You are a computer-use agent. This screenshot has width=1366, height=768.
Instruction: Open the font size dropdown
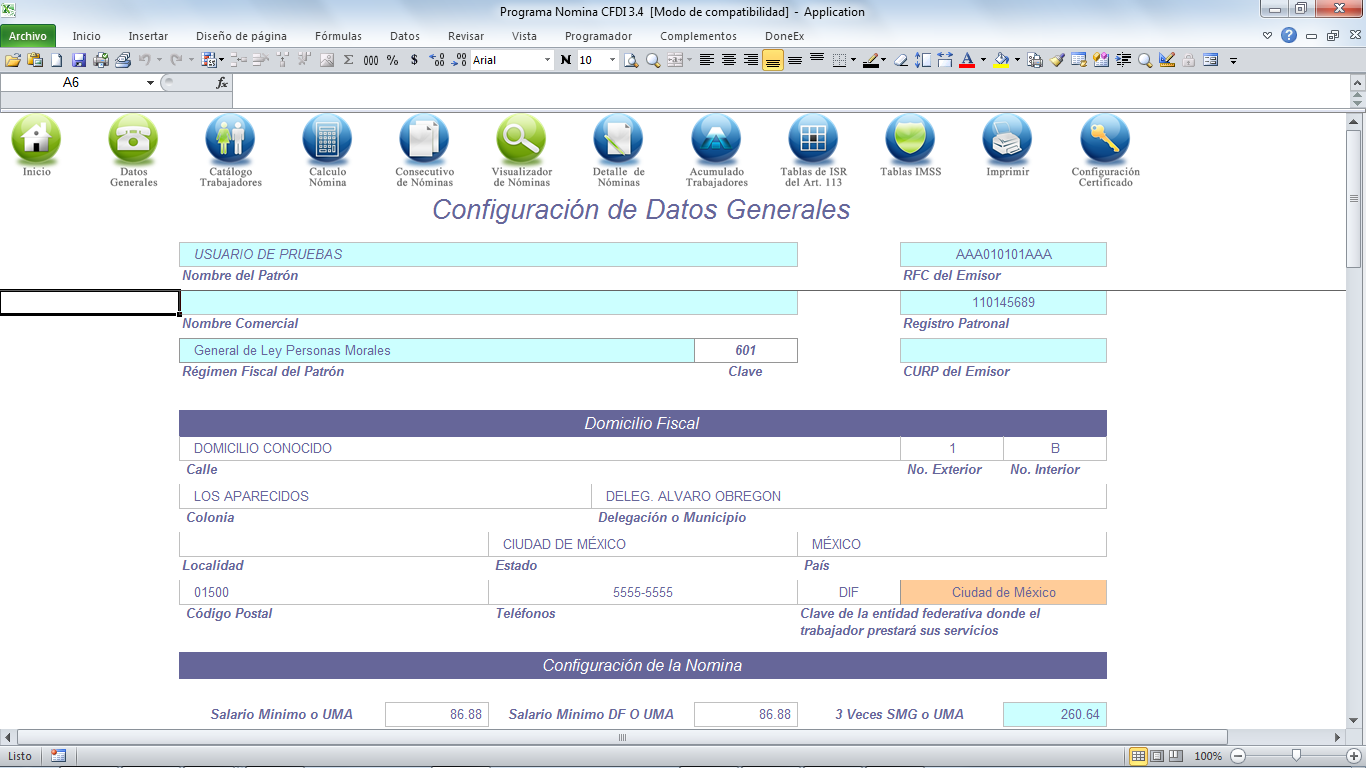click(612, 60)
